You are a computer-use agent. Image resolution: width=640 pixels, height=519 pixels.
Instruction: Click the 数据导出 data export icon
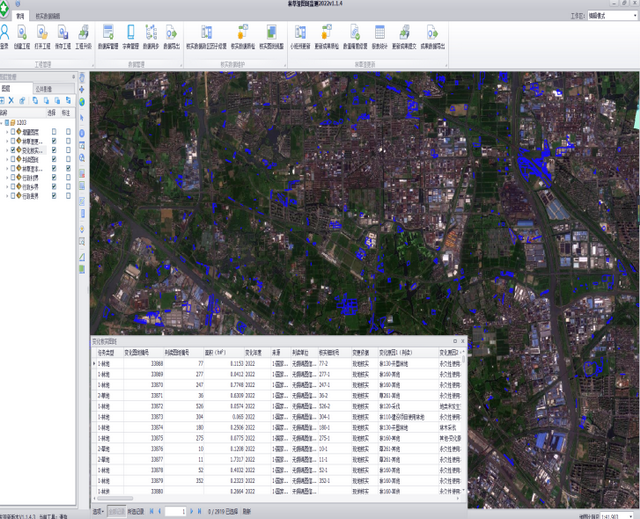[171, 32]
